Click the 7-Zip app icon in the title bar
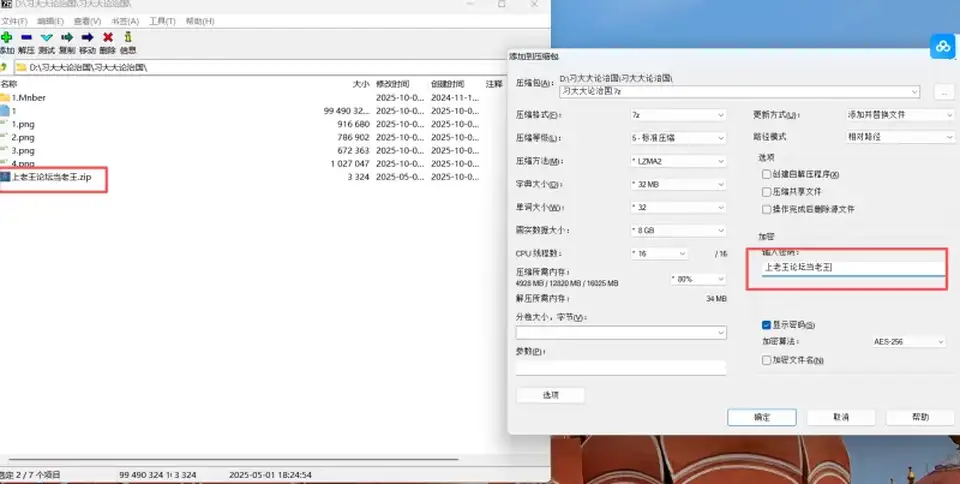Viewport: 960px width, 484px height. coord(5,4)
